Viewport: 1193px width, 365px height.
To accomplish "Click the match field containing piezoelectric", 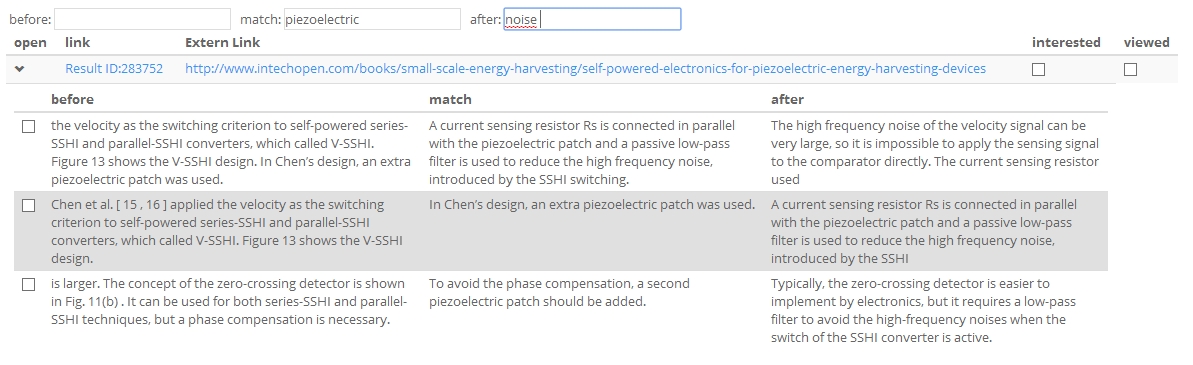I will pos(372,19).
